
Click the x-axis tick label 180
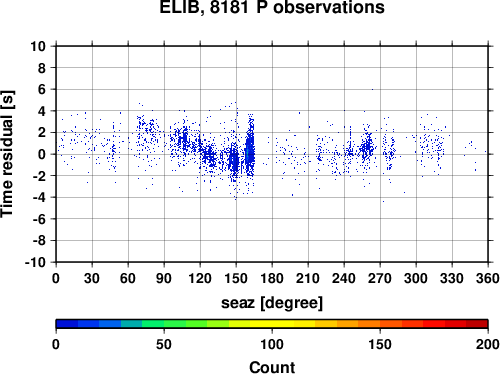point(272,278)
